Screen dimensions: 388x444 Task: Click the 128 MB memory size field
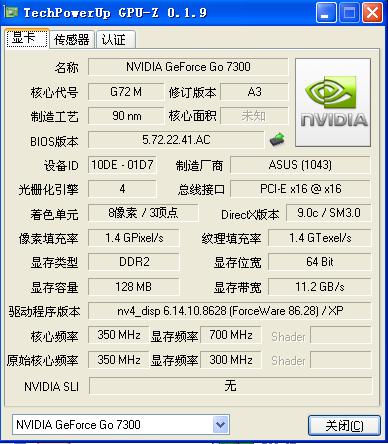pyautogui.click(x=134, y=287)
